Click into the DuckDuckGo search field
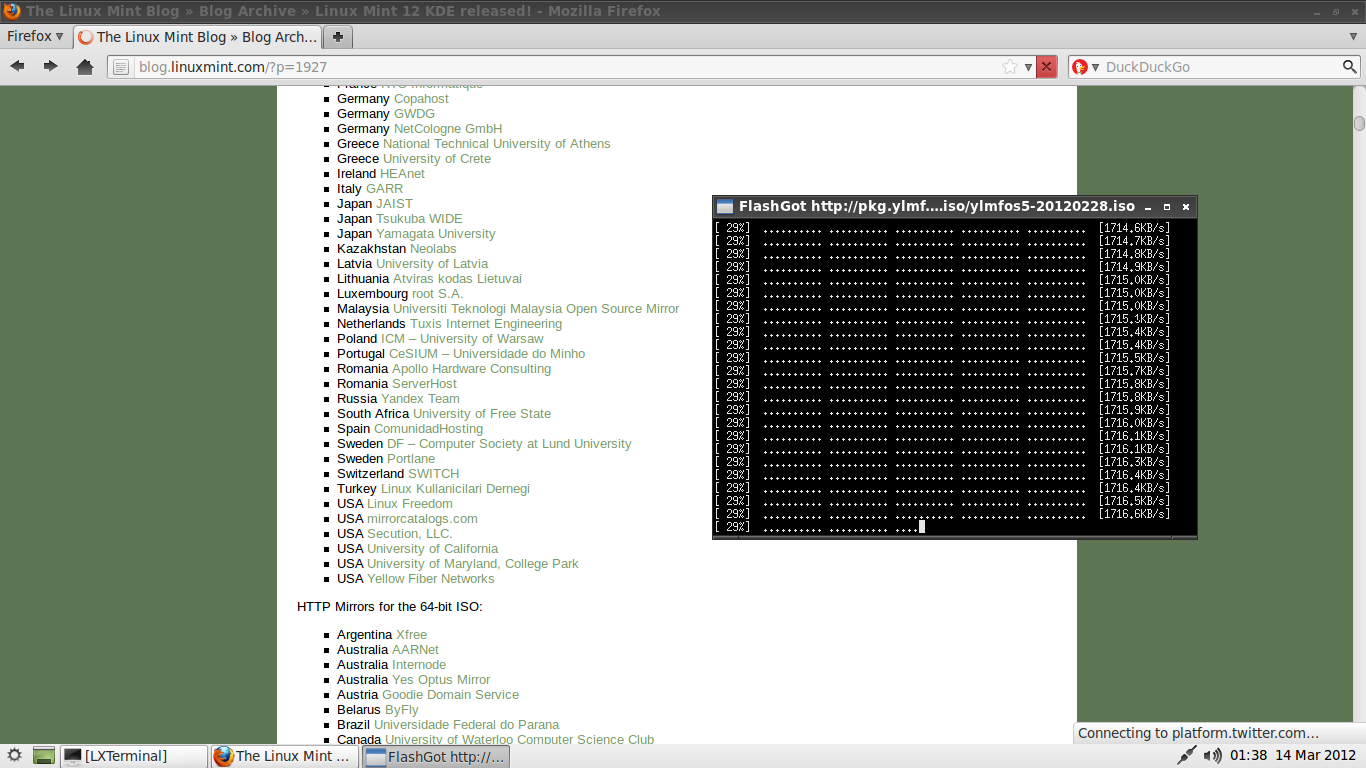1366x768 pixels. (x=1220, y=67)
